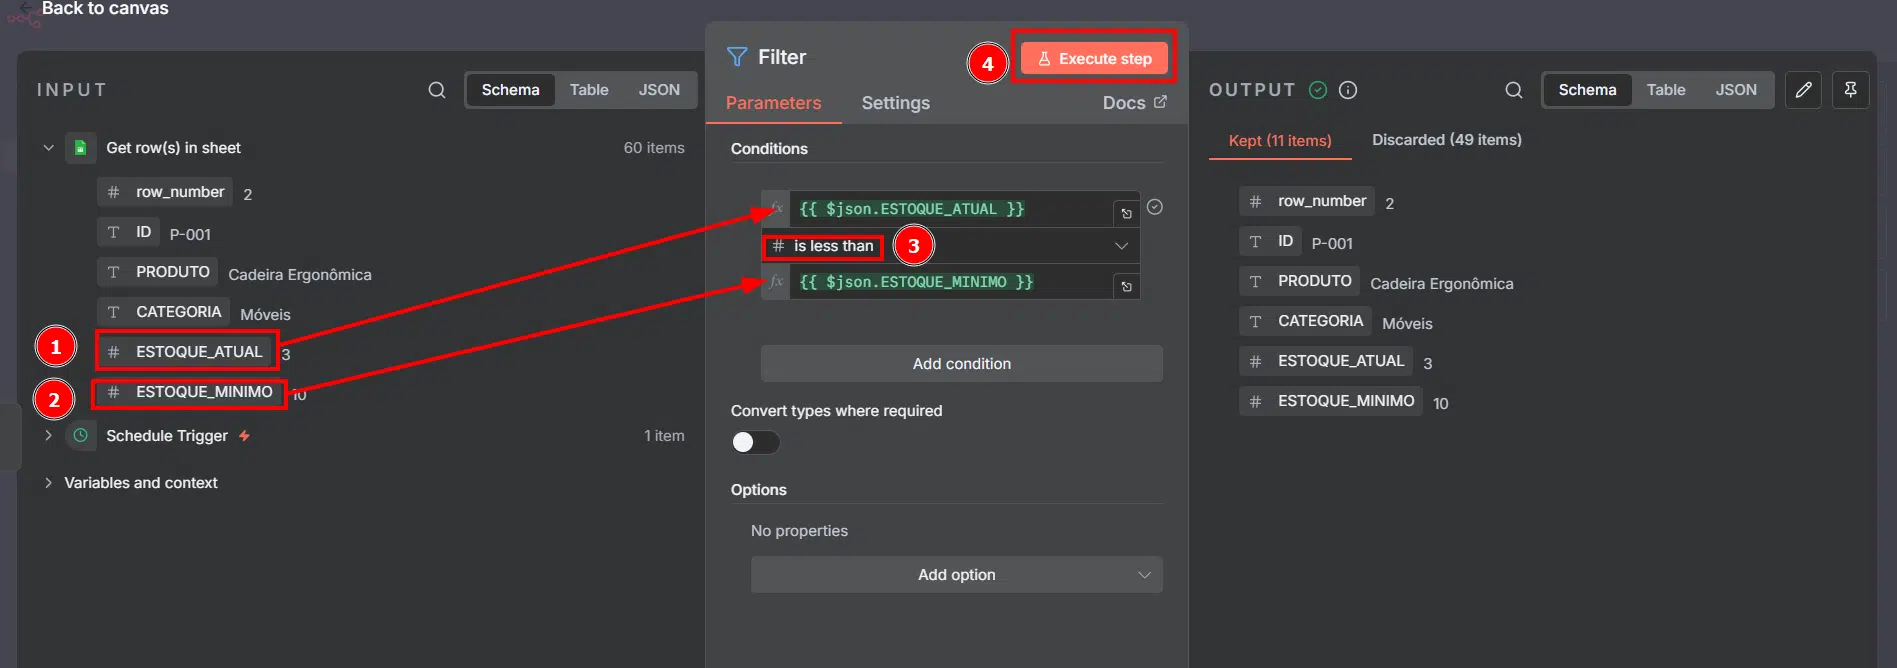Search the OUTPUT panel data
Image resolution: width=1897 pixels, height=668 pixels.
[1514, 90]
